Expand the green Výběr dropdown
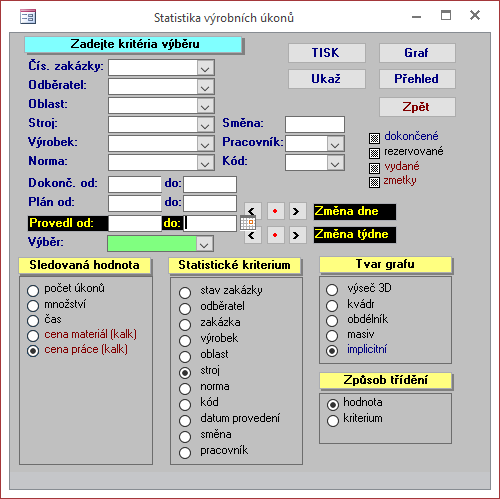 (204, 244)
